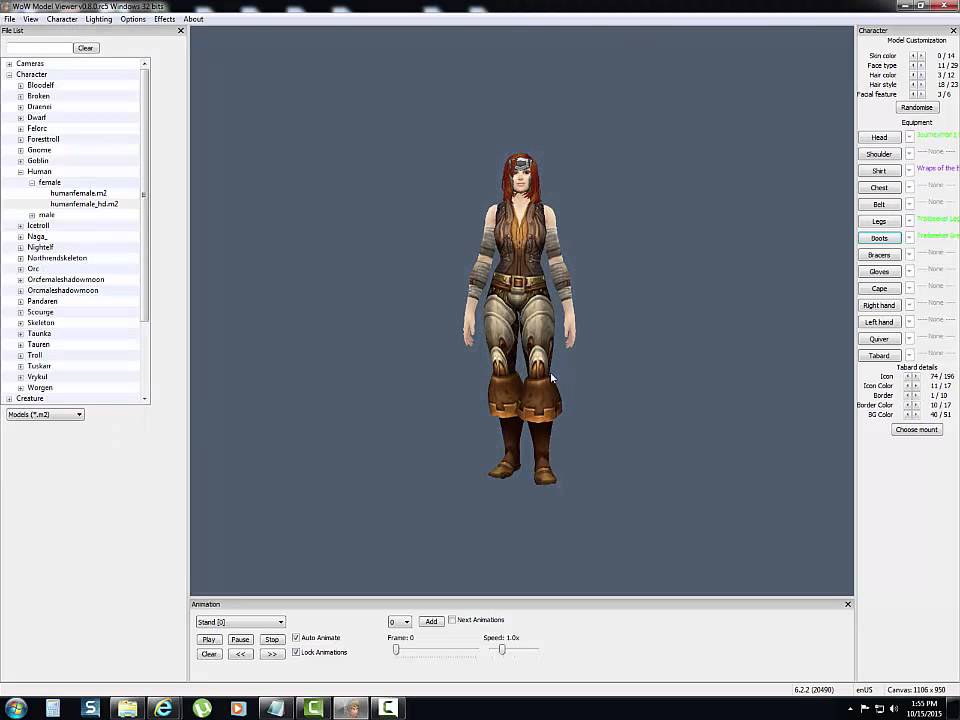Click the volume speaker tray icon
The image size is (960, 720).
[893, 708]
